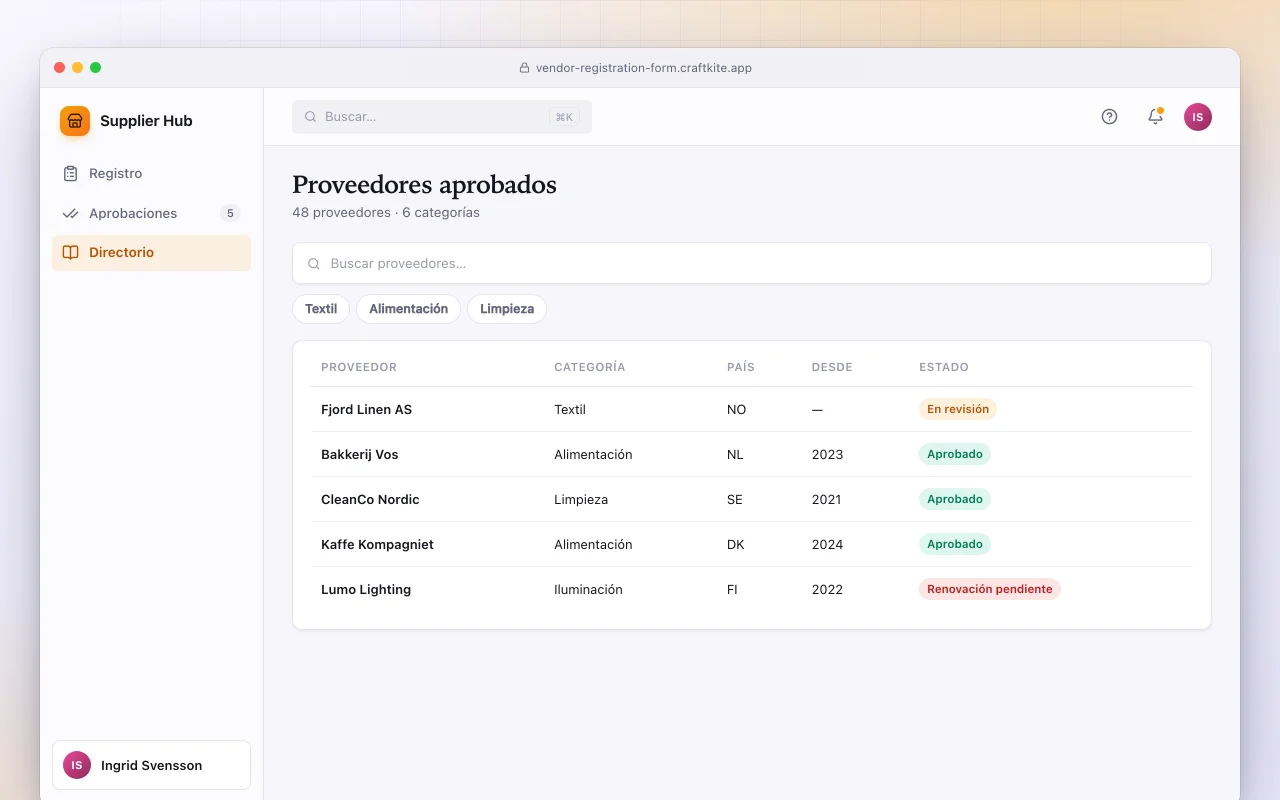
Task: Click the PAÍS column header
Action: pyautogui.click(x=741, y=367)
